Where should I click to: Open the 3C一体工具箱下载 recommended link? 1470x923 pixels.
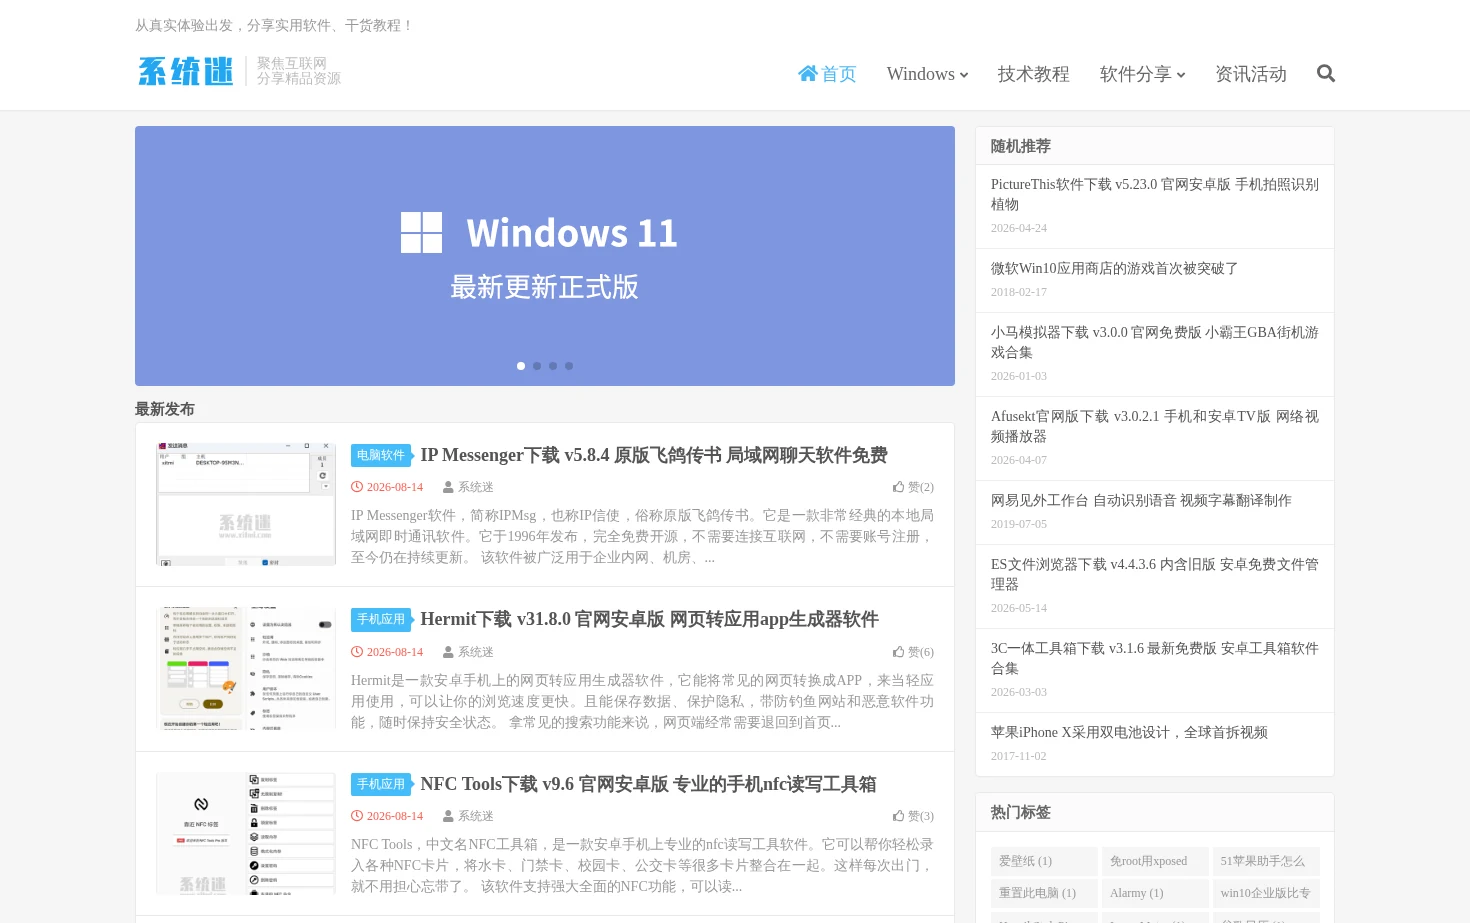(x=1155, y=658)
